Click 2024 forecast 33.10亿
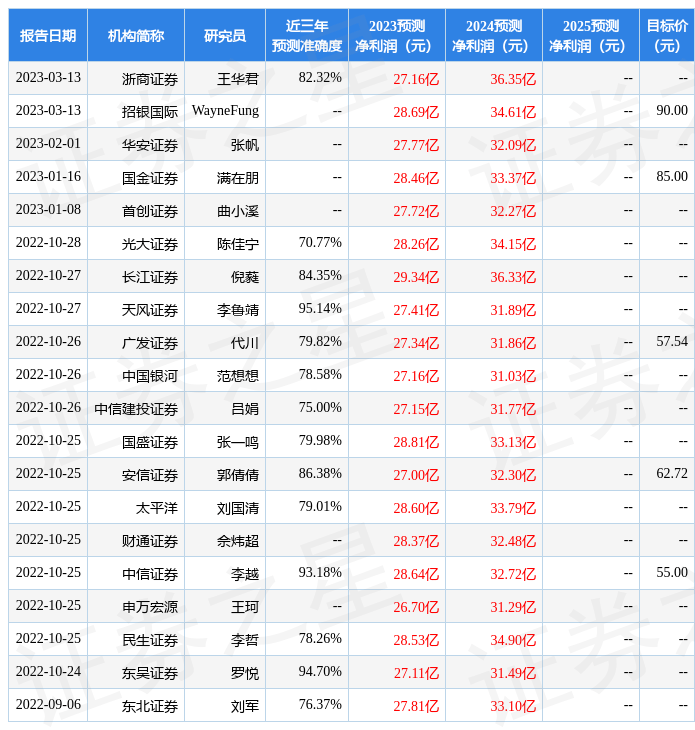Viewport: 695px width, 730px height. click(x=513, y=707)
